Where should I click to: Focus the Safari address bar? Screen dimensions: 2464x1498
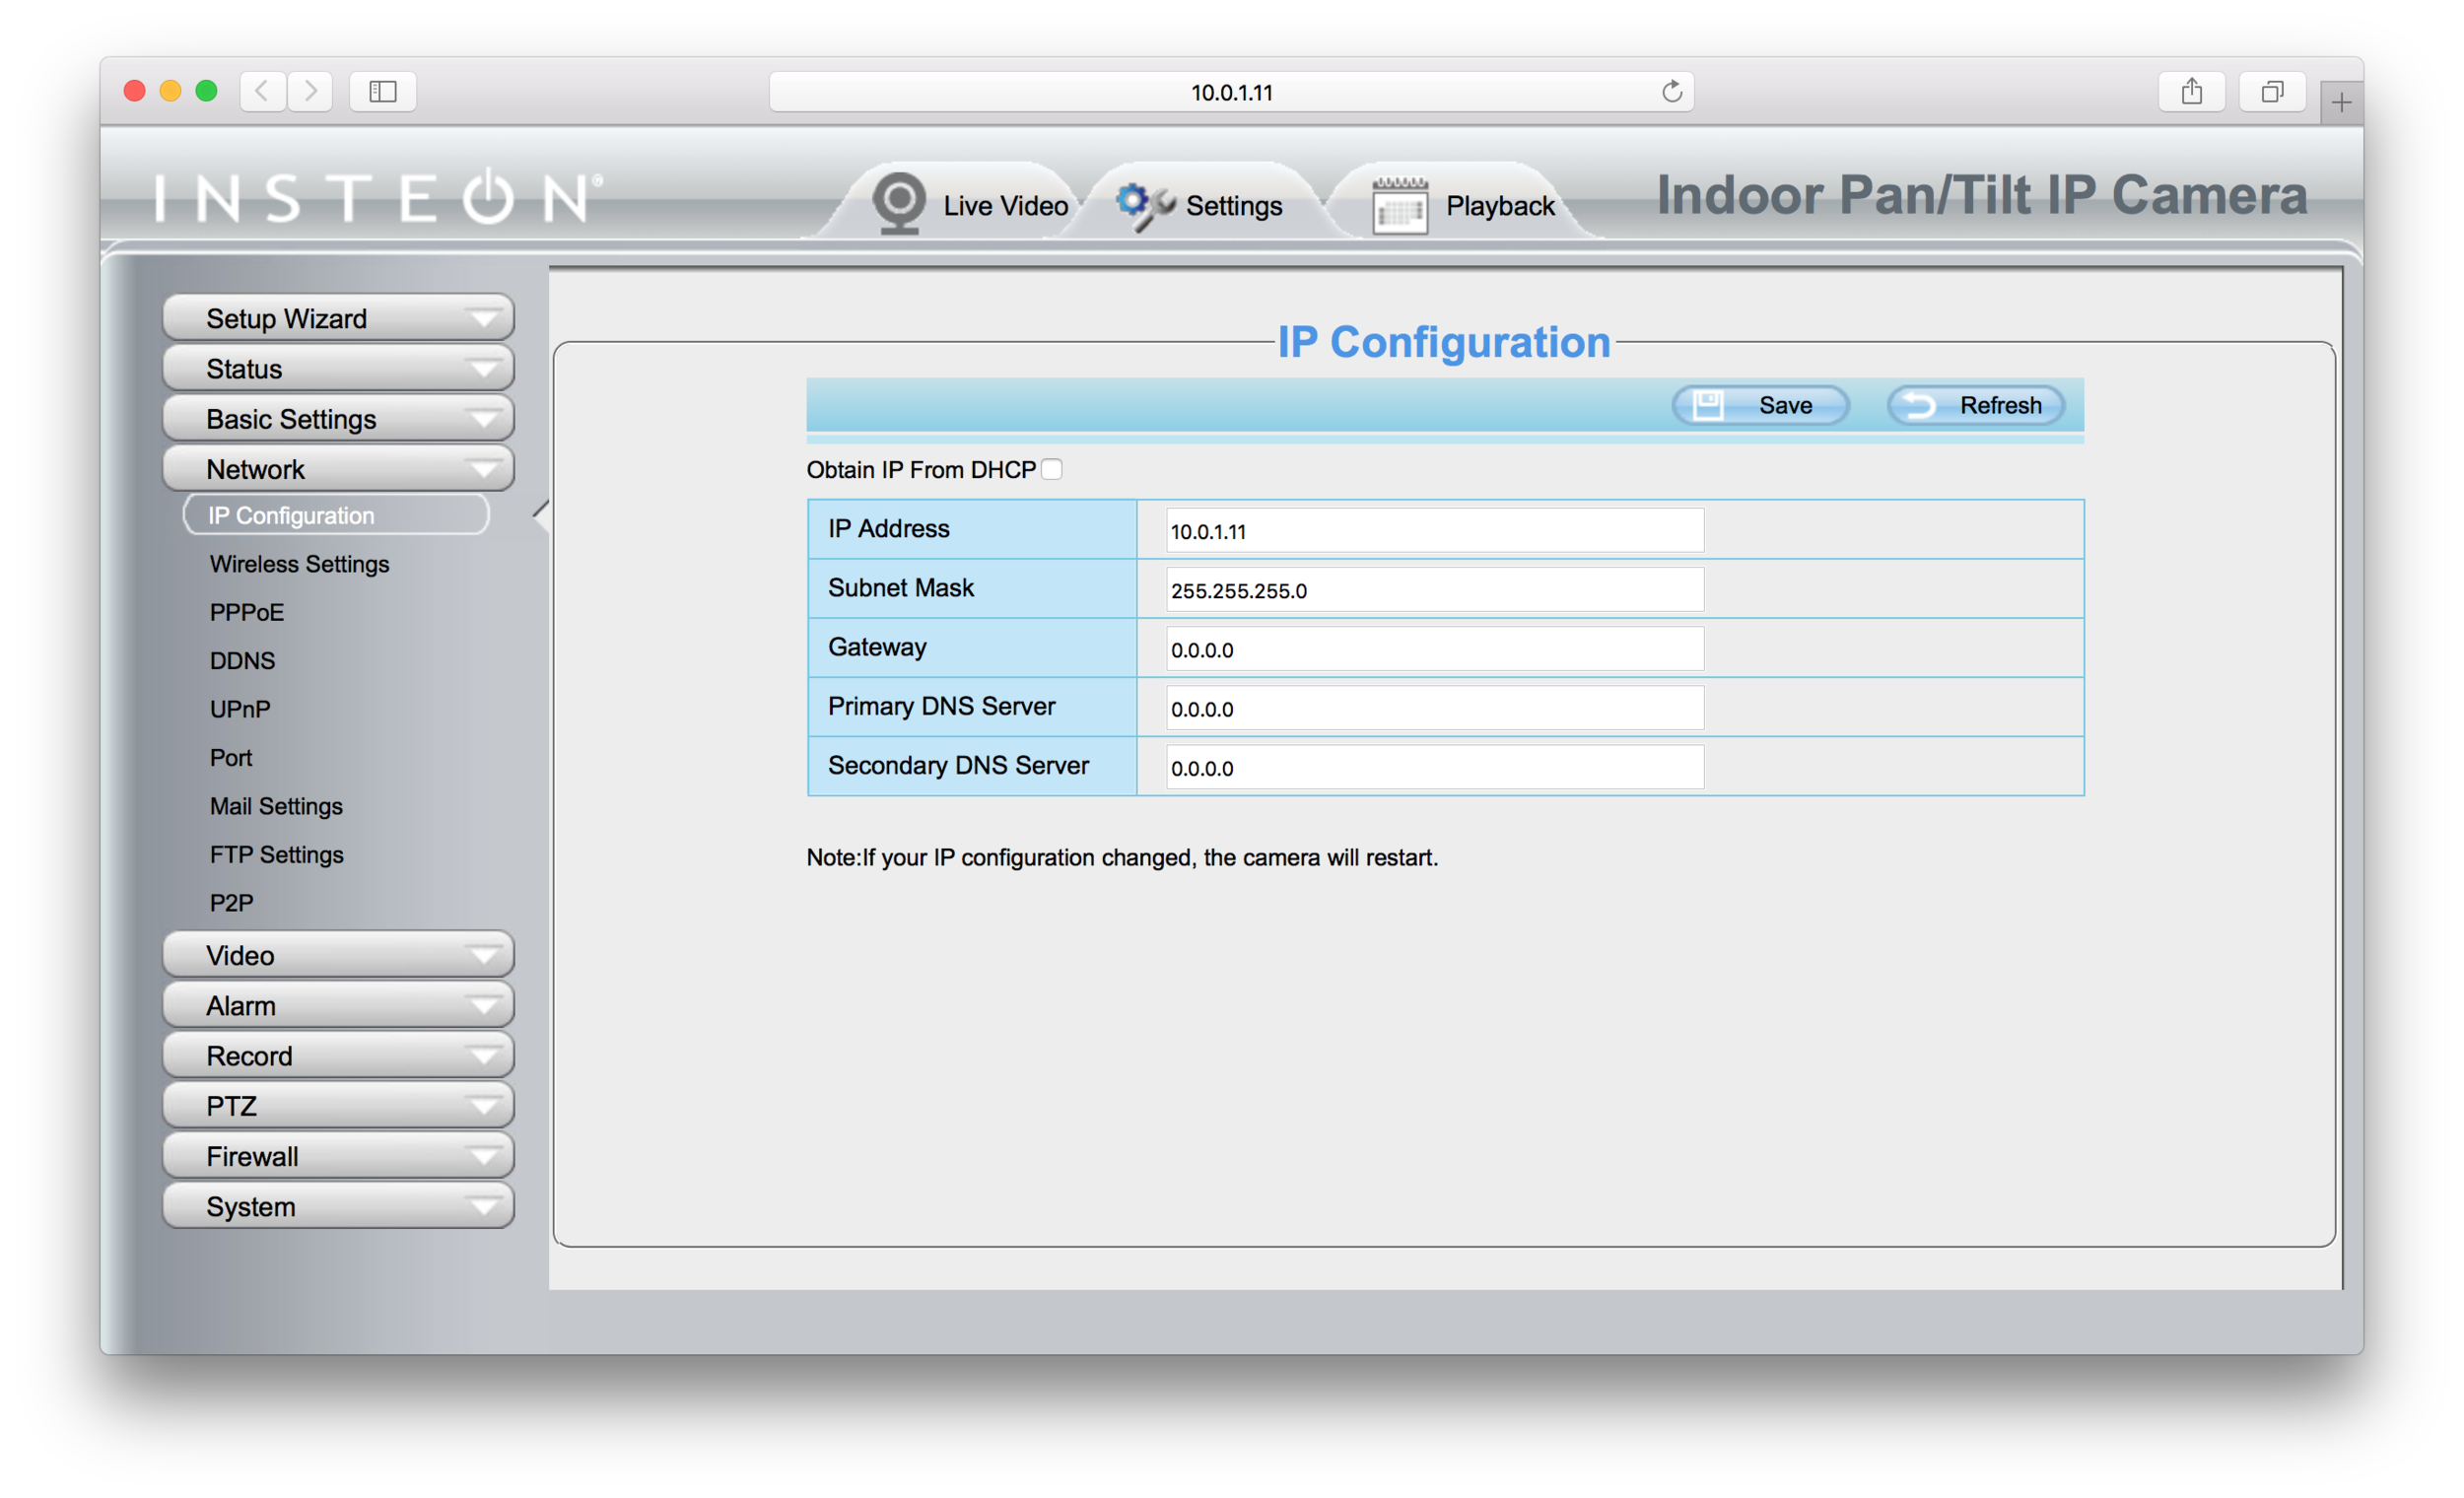(x=1231, y=91)
